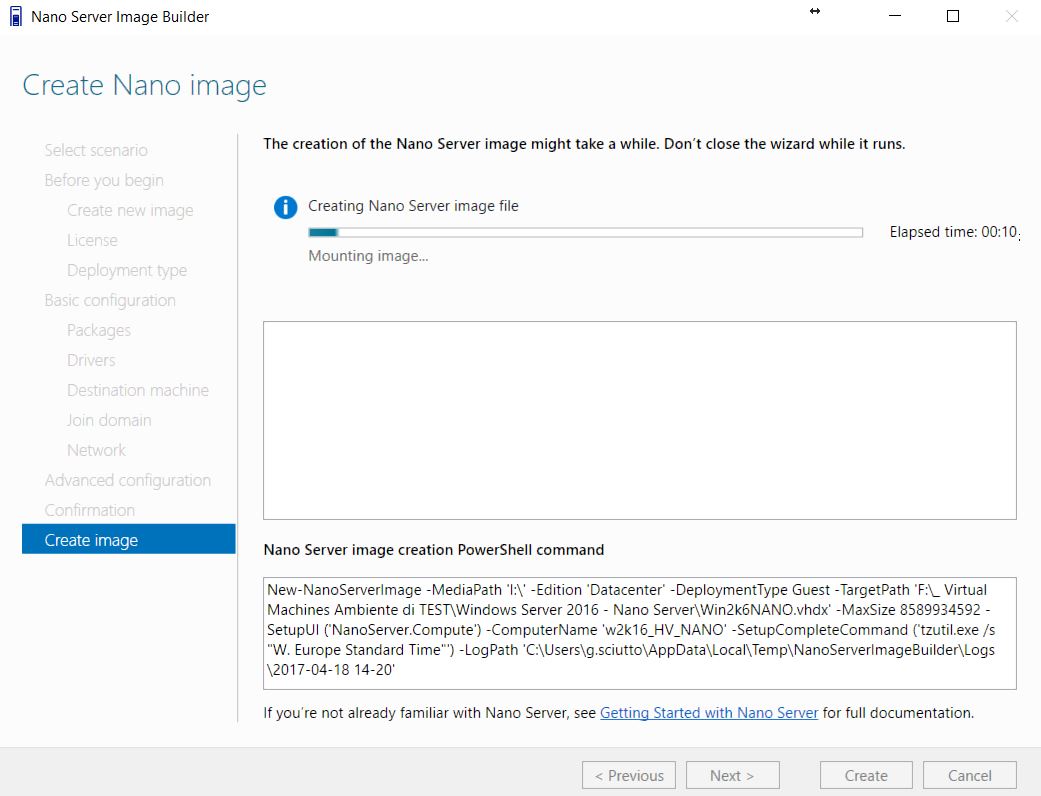
Task: Go to the Drivers step
Action: (92, 360)
